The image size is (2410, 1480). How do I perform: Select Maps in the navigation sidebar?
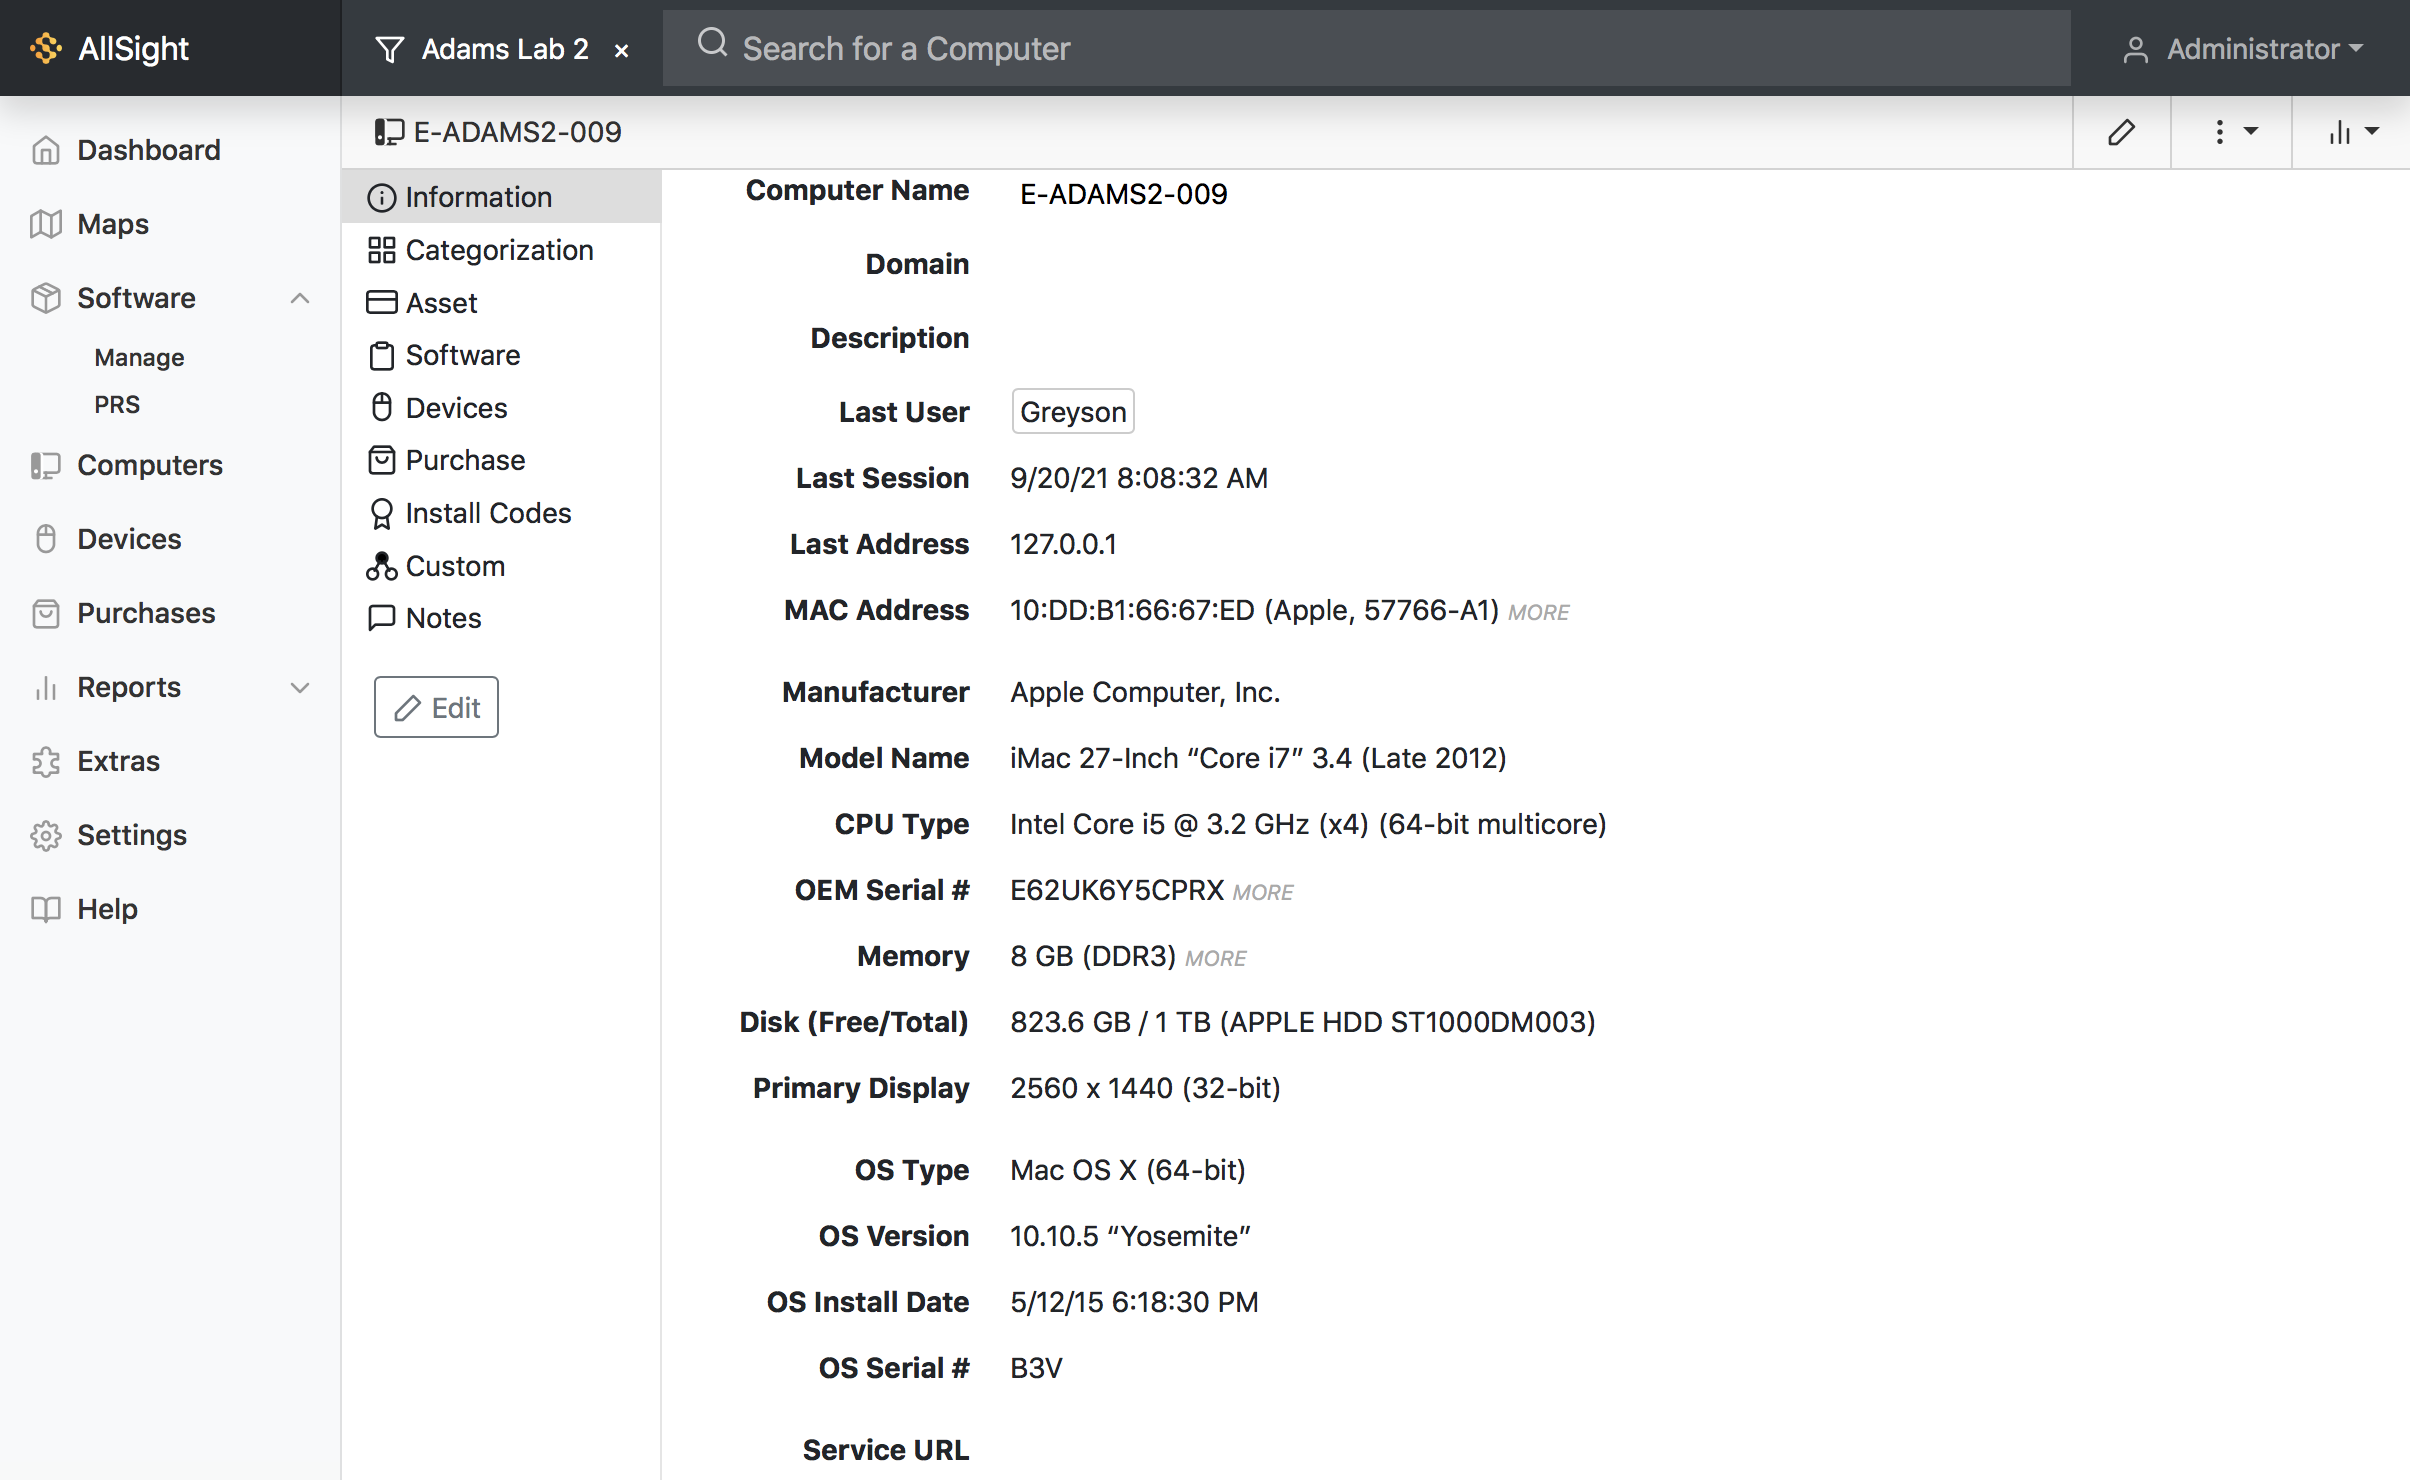point(112,224)
